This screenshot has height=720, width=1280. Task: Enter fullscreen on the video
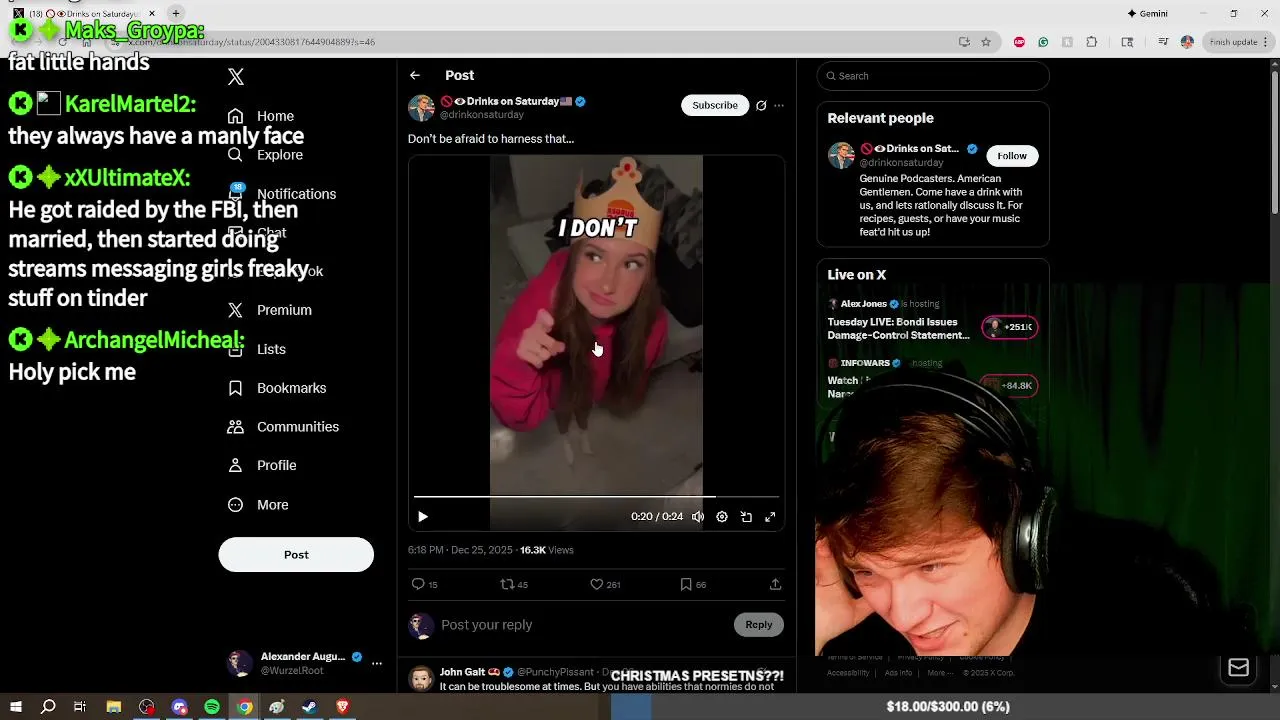(x=770, y=517)
